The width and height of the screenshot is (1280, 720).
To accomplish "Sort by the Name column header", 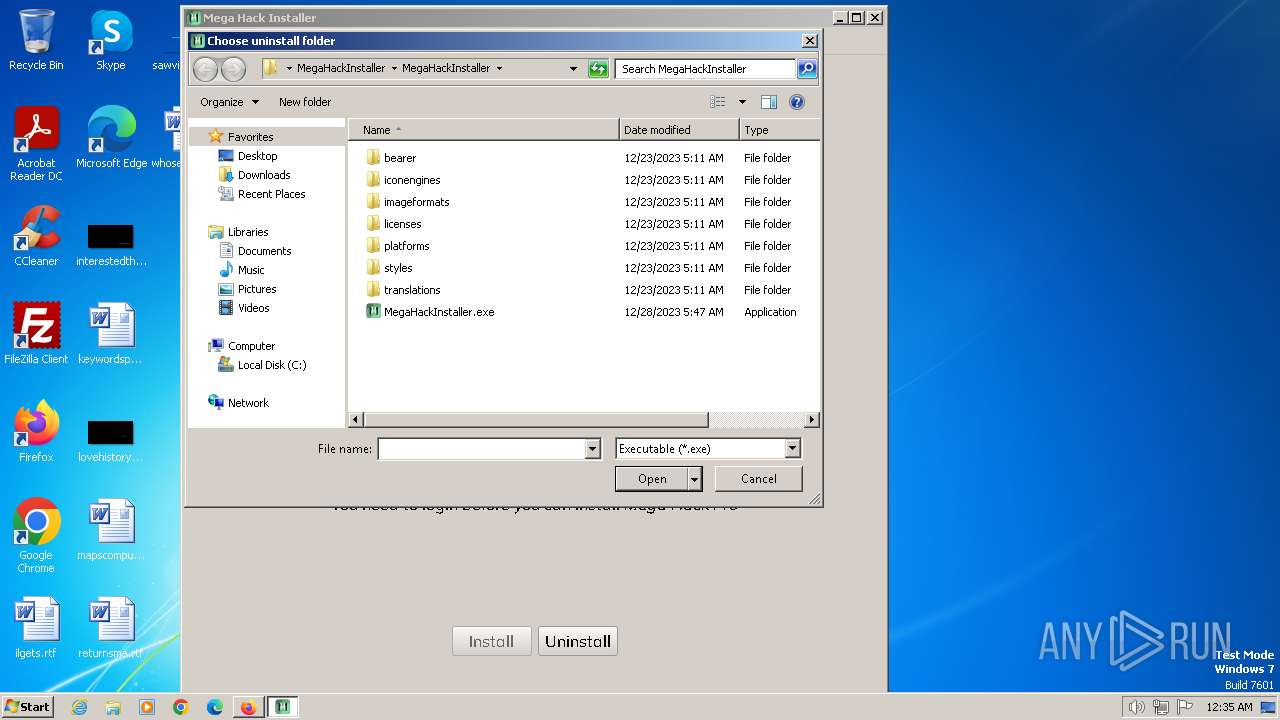I will (483, 130).
